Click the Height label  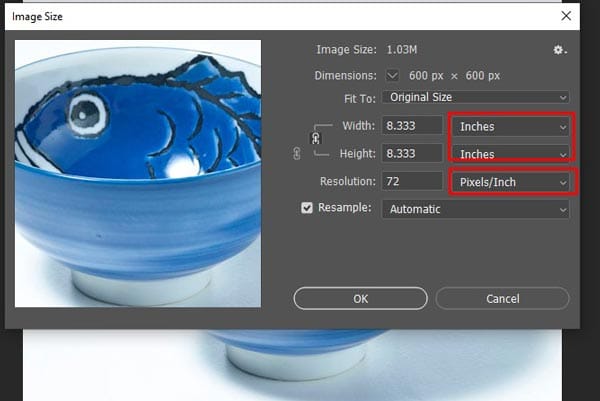[x=357, y=153]
